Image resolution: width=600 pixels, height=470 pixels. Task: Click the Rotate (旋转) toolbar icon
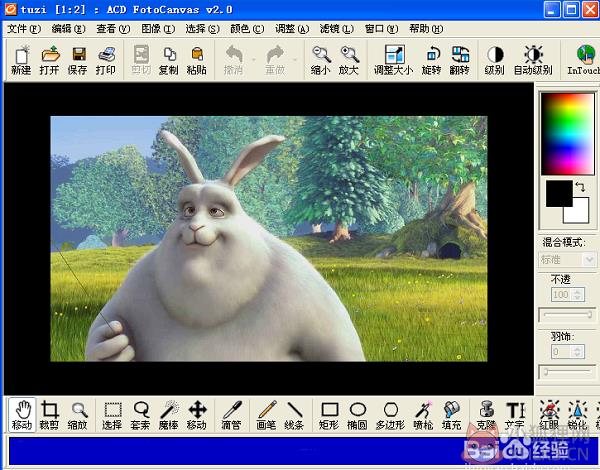click(x=431, y=60)
